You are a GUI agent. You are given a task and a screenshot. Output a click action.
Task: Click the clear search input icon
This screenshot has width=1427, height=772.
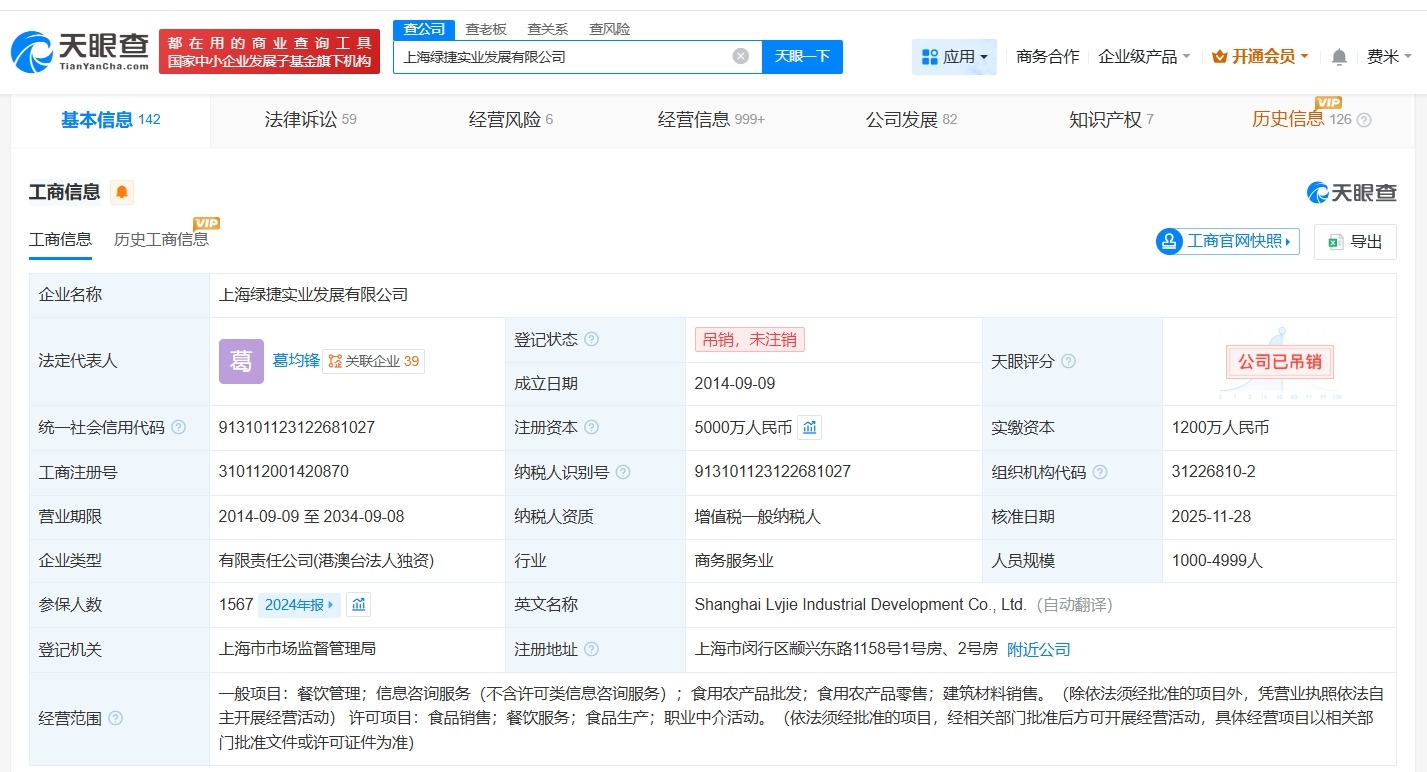[740, 56]
